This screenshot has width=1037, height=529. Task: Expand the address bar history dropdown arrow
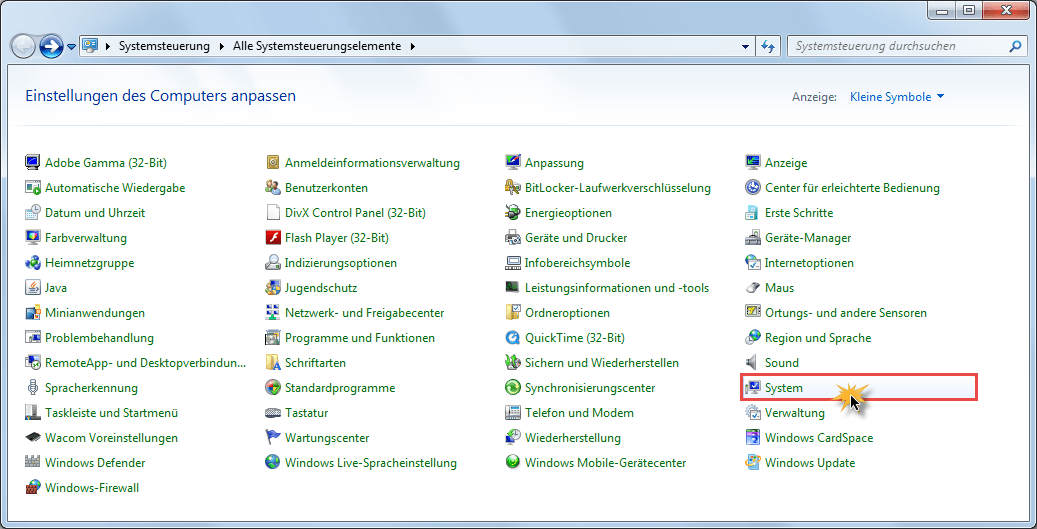click(x=746, y=46)
